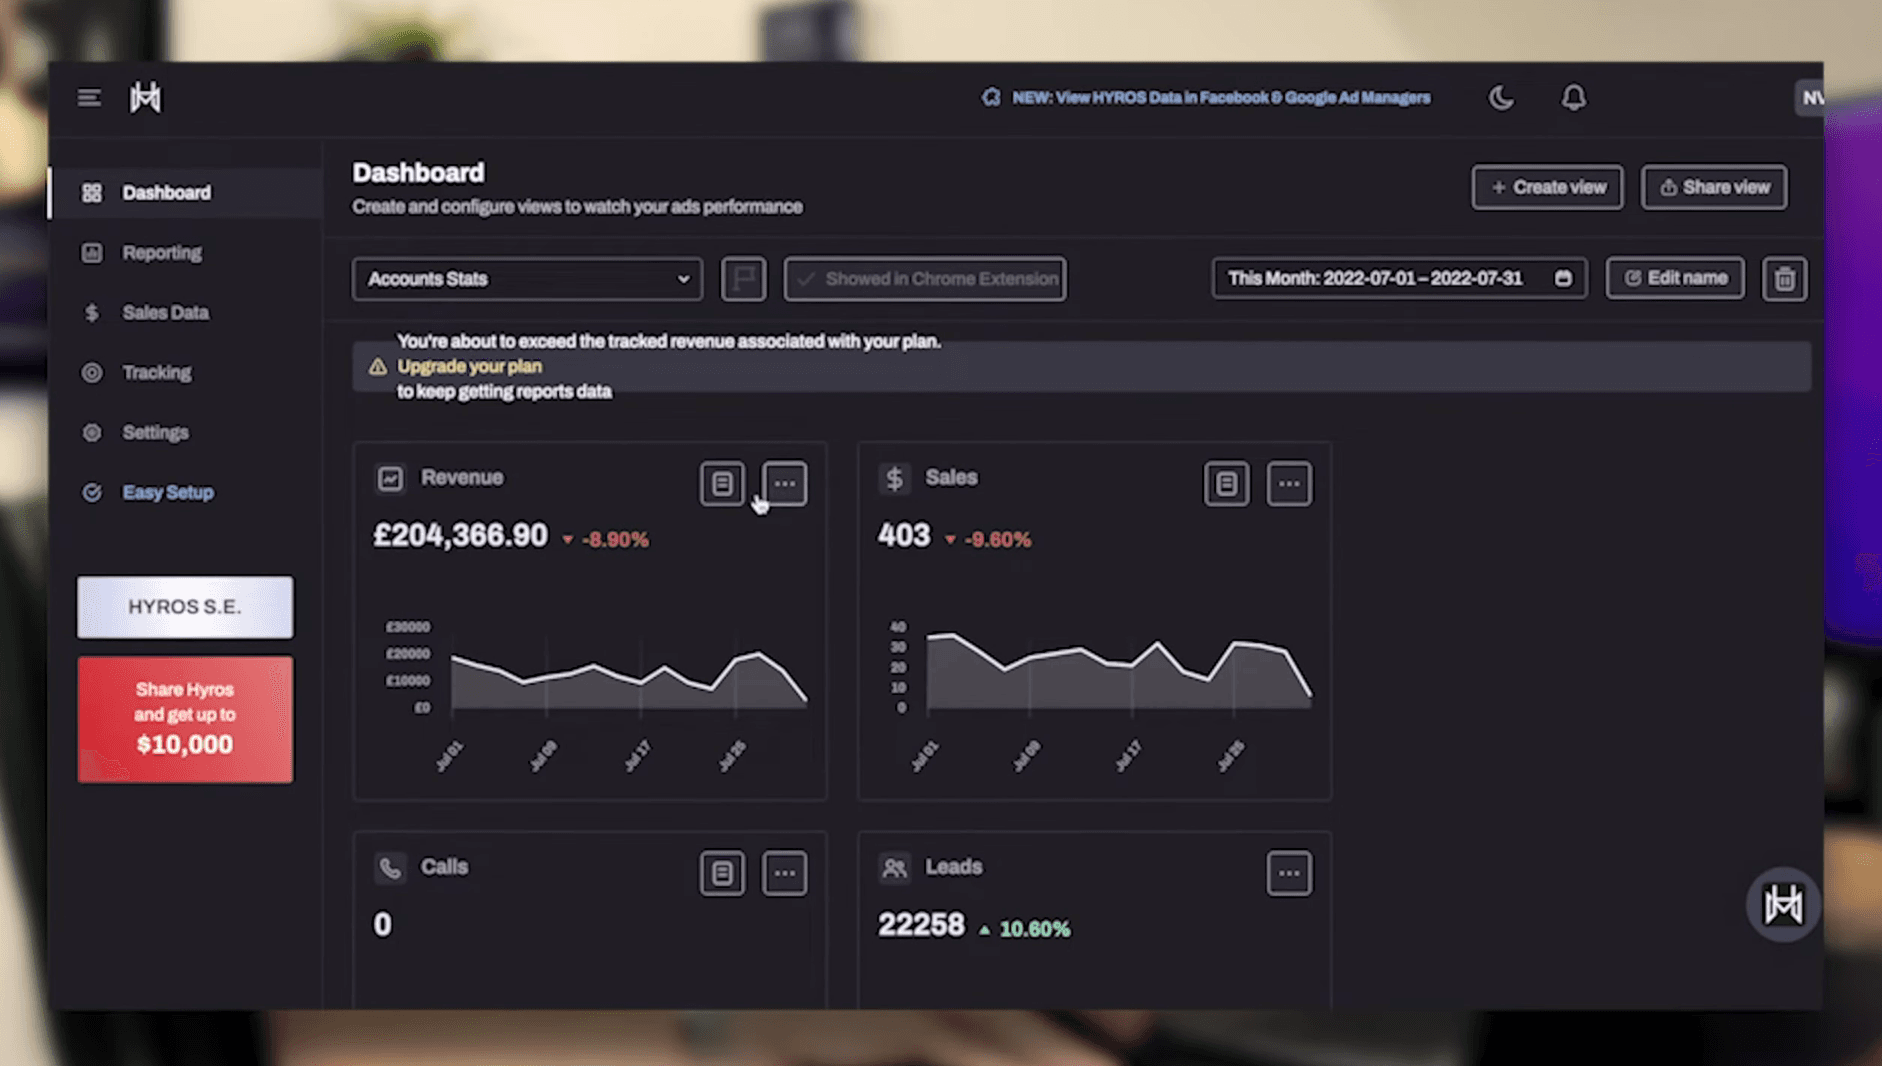This screenshot has width=1882, height=1066.
Task: Open notifications bell
Action: point(1573,97)
